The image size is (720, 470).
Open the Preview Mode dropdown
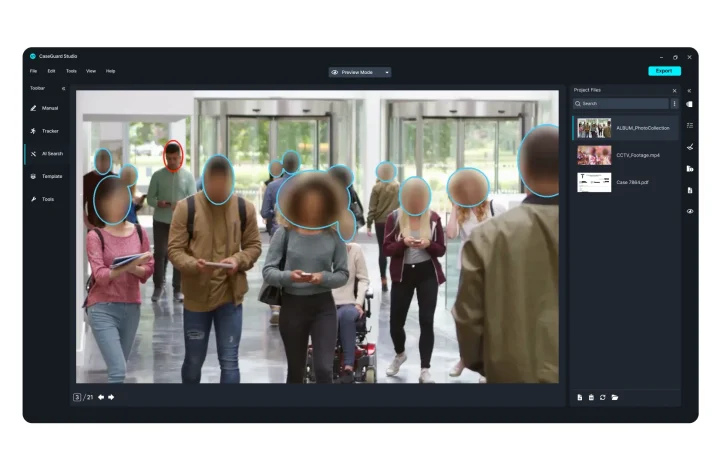pos(360,72)
